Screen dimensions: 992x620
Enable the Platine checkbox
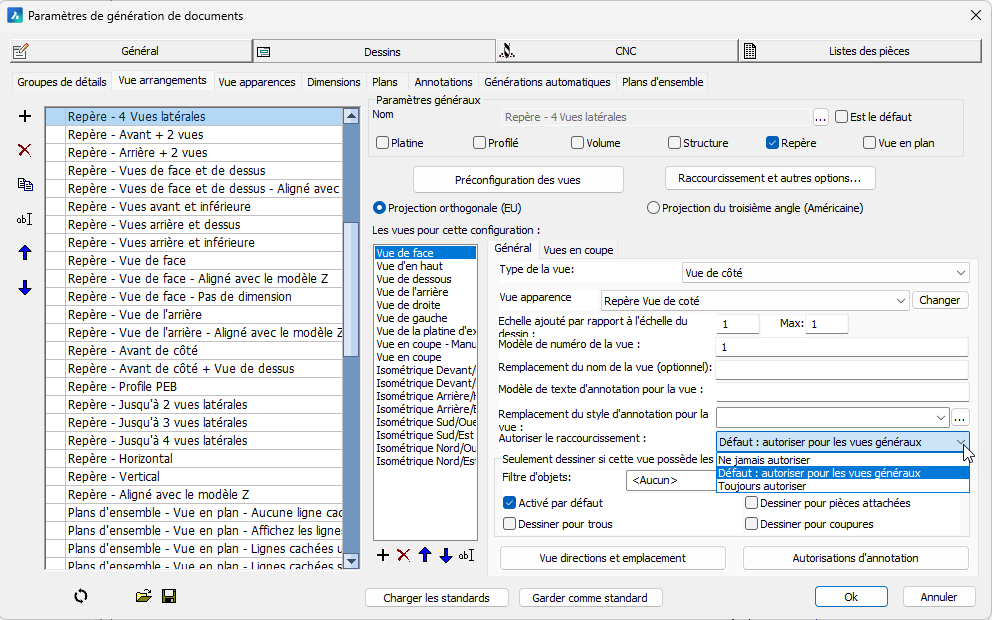pos(383,143)
